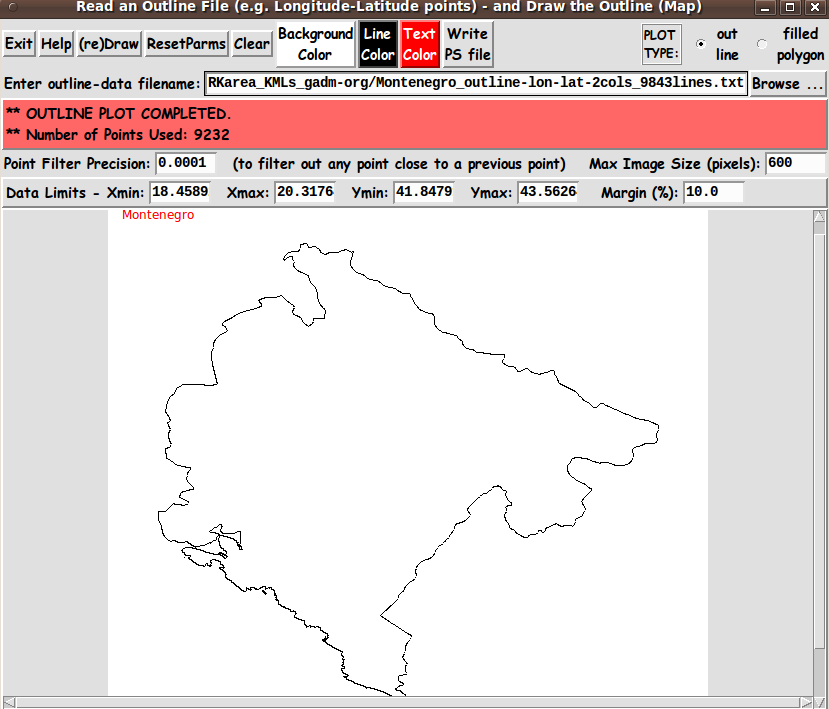This screenshot has width=829, height=709.
Task: Open the Help window
Action: 56,44
